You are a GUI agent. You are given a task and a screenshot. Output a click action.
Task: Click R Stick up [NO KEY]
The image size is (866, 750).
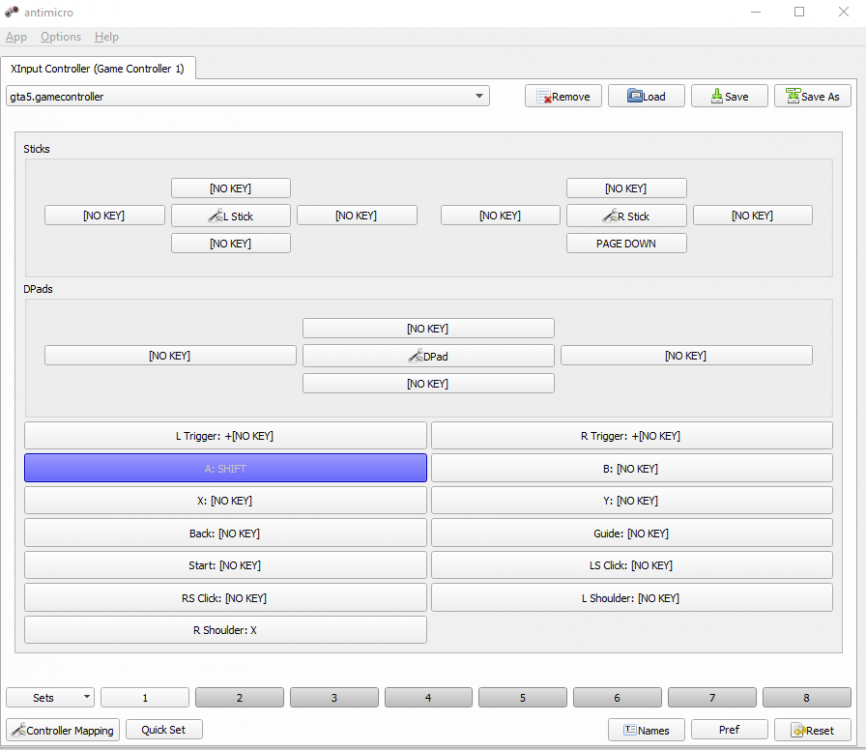pos(626,188)
